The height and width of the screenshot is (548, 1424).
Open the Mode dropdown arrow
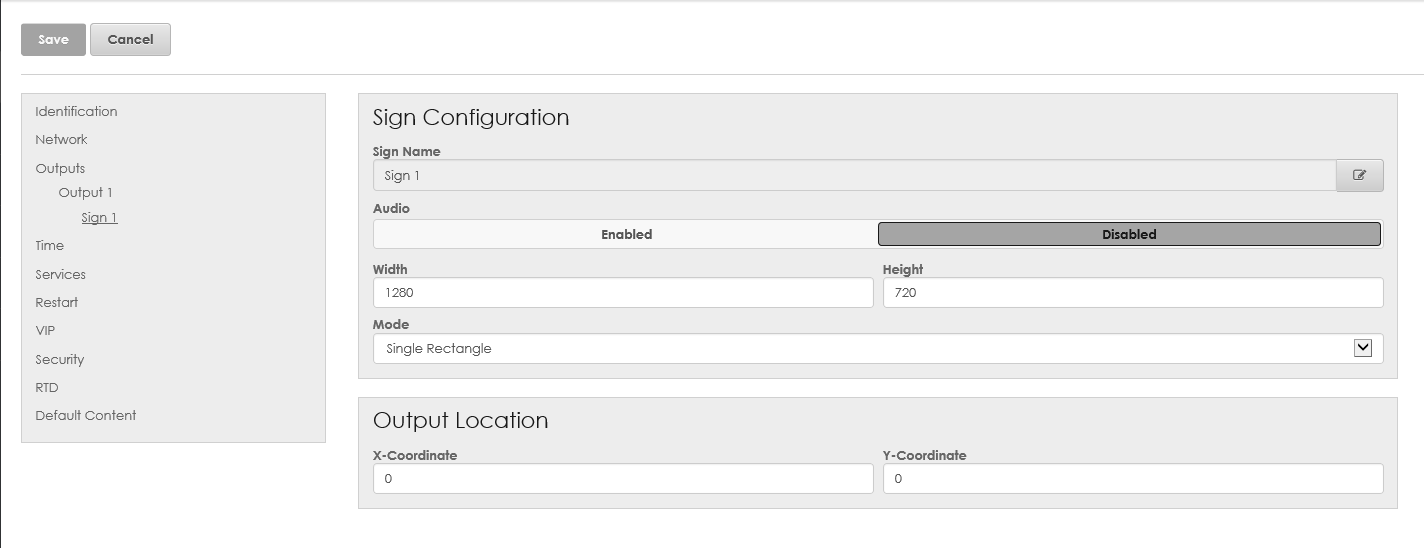click(x=1362, y=348)
